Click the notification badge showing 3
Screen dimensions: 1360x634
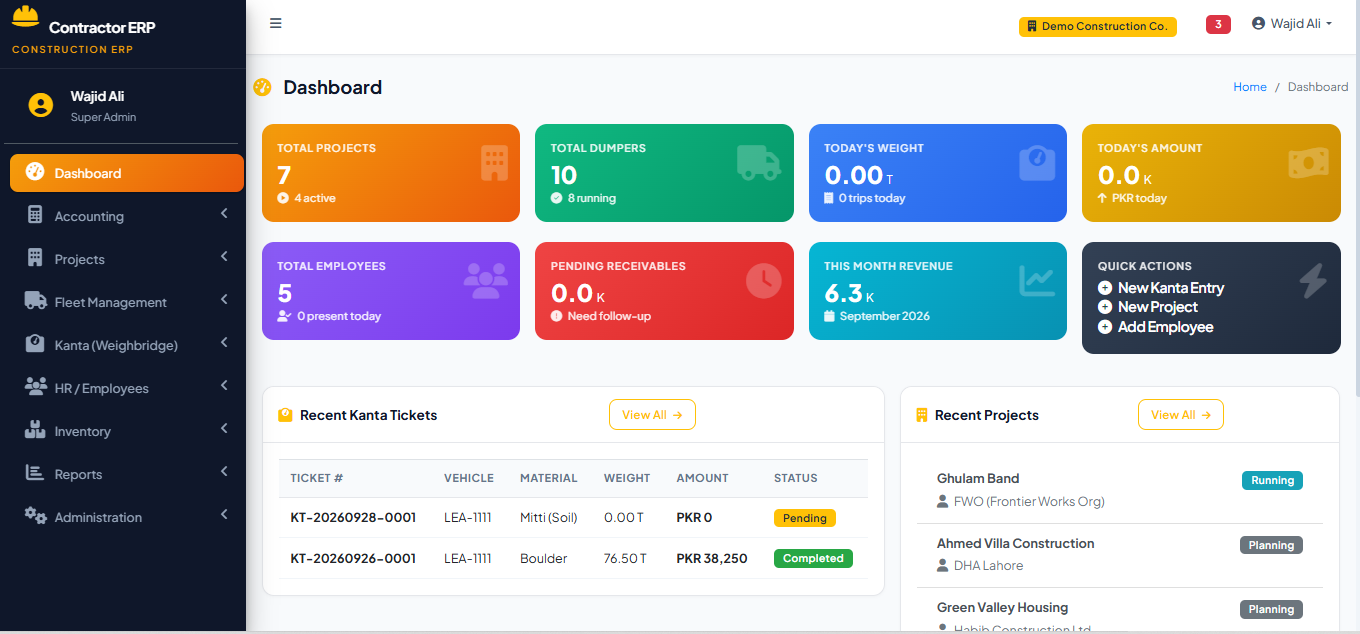(1218, 25)
